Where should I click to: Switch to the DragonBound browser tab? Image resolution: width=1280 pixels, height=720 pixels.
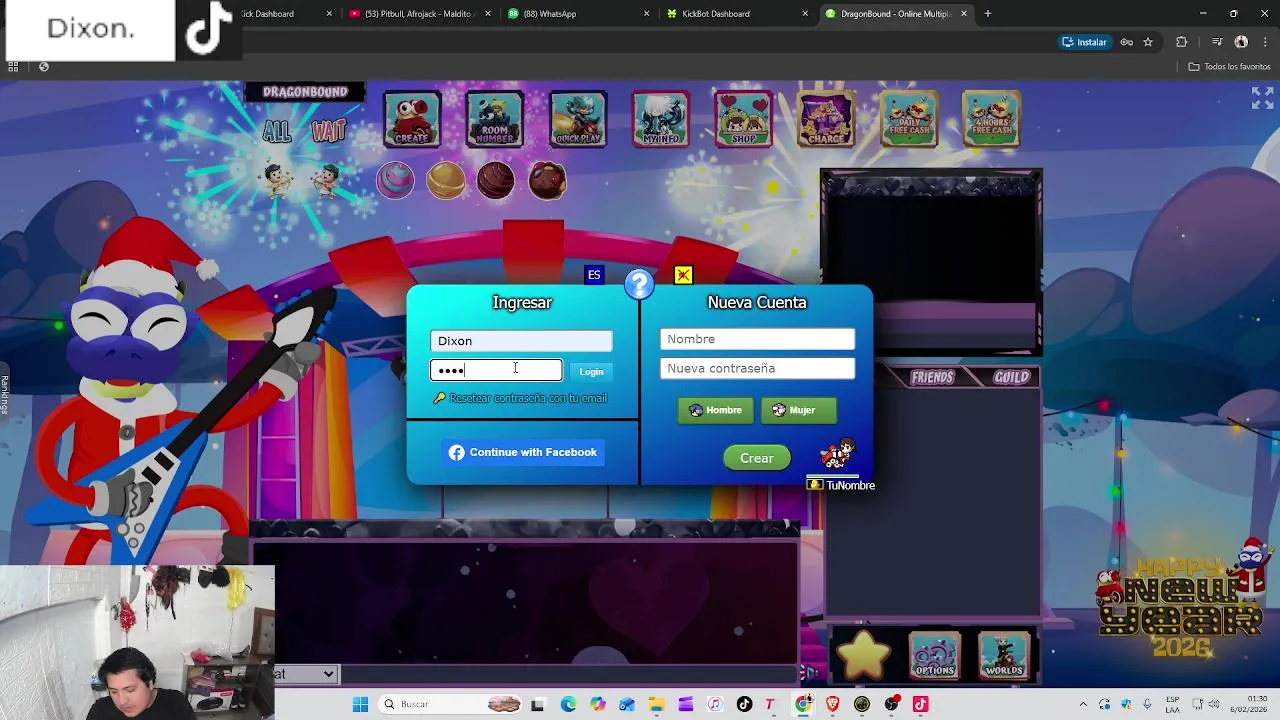[895, 14]
